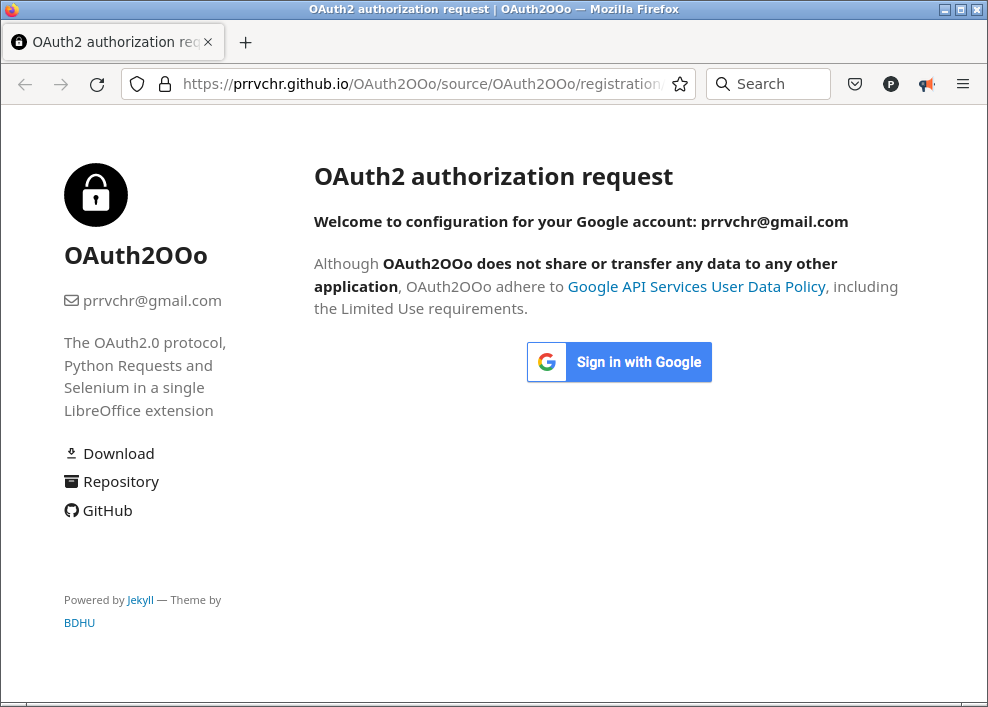The image size is (988, 707).
Task: Open a new tab with plus button
Action: pos(246,42)
